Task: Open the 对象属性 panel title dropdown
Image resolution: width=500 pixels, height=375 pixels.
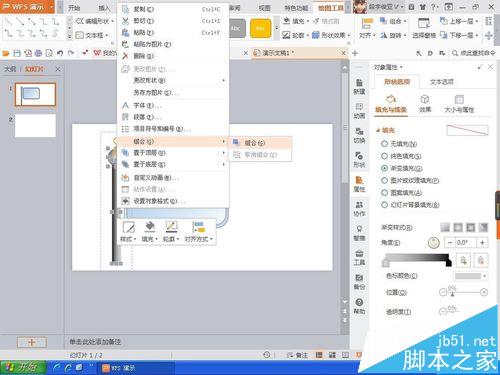Action: pos(401,67)
